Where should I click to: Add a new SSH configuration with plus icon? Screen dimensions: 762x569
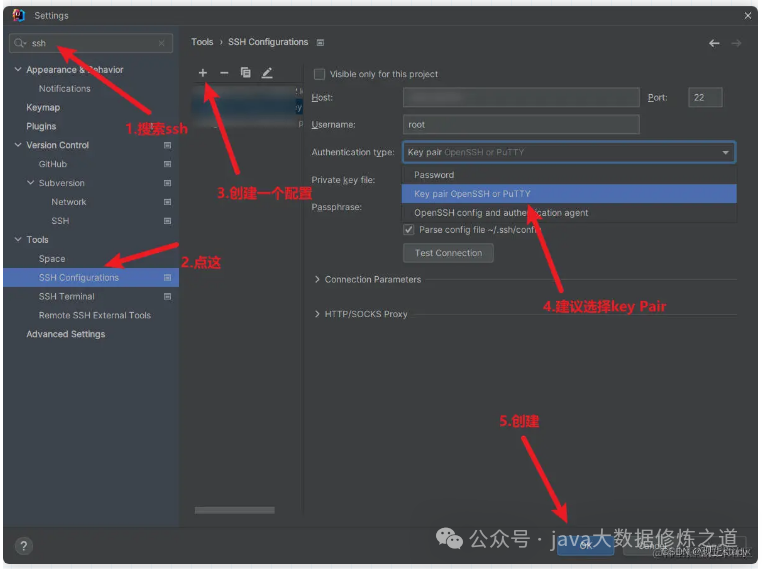pos(203,73)
